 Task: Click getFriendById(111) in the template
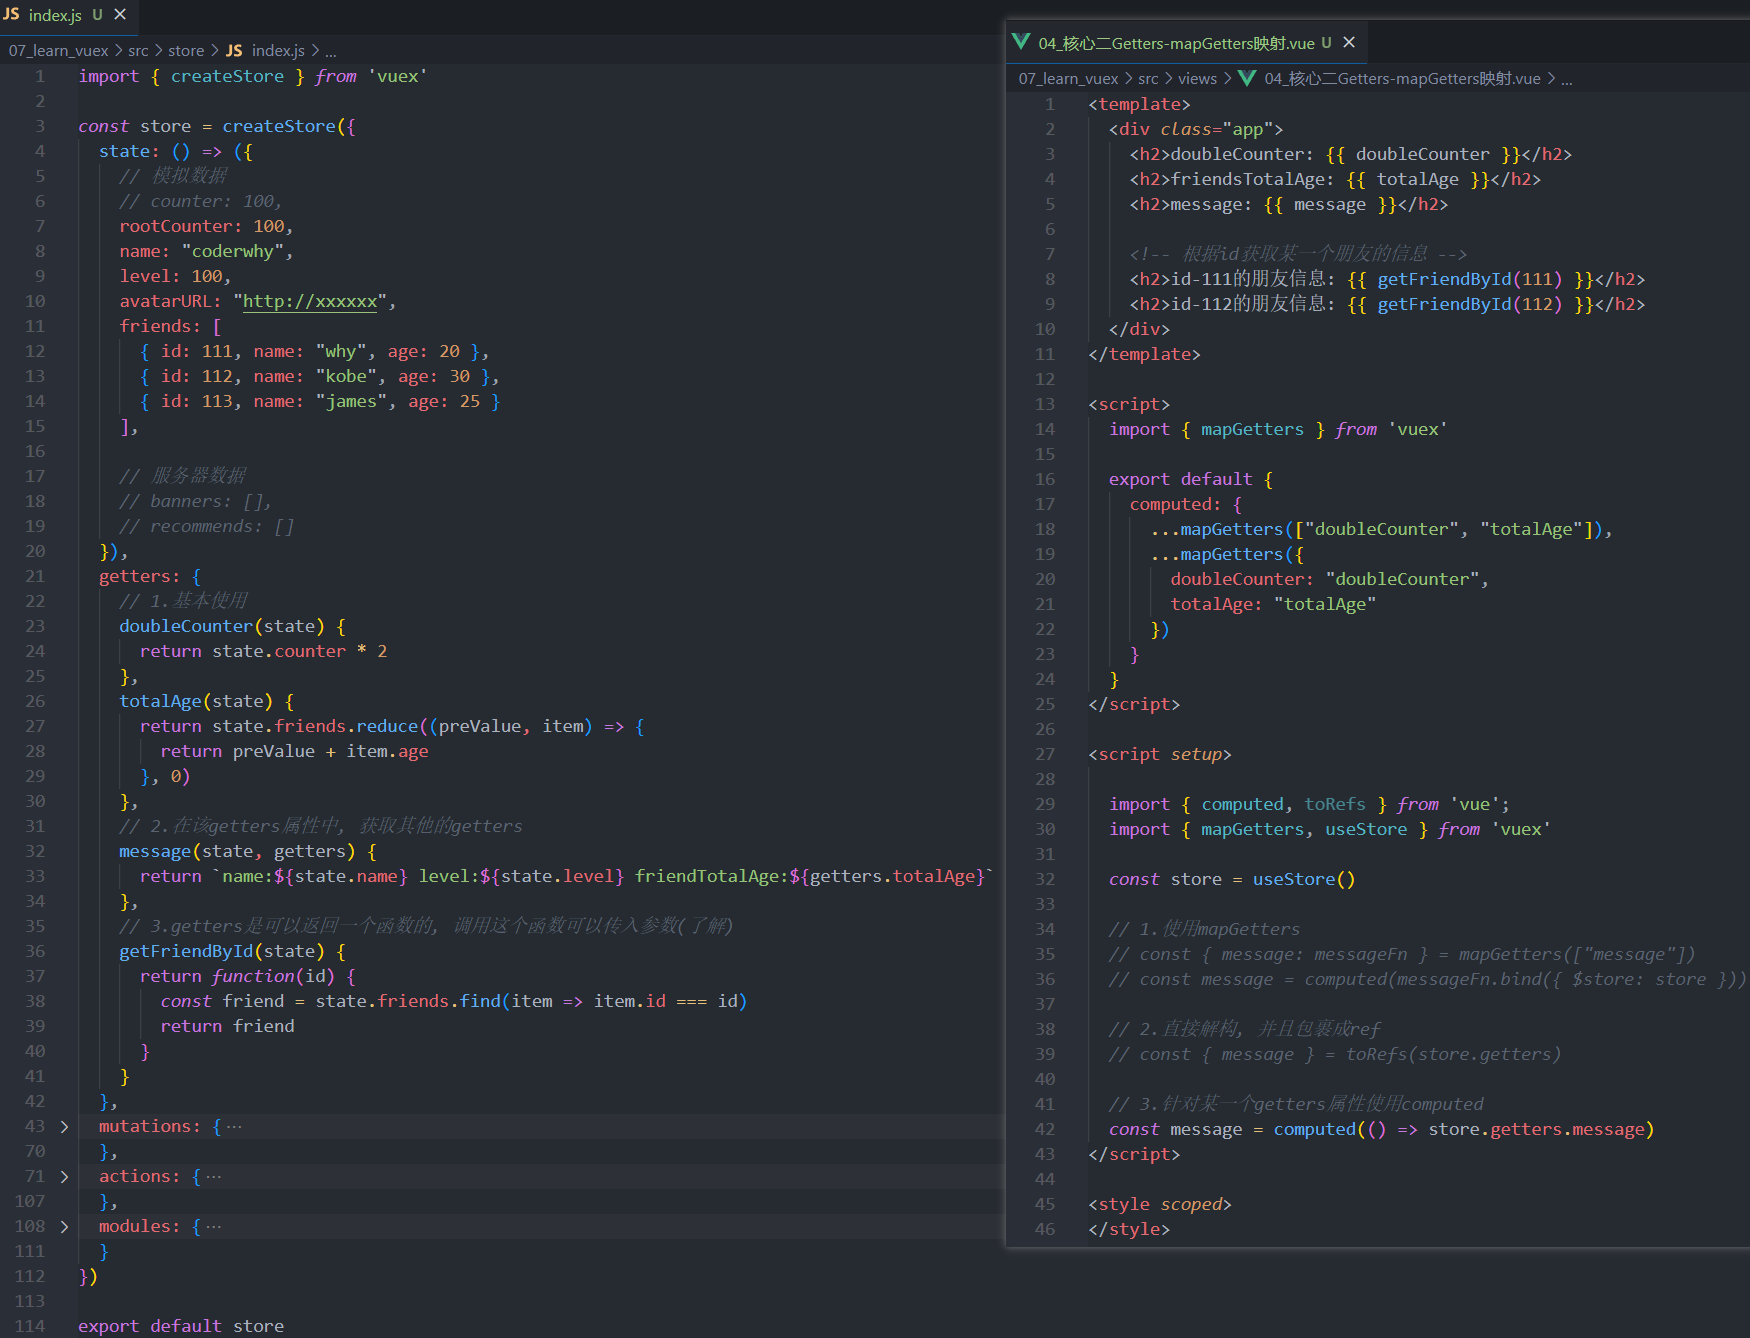[x=1469, y=279]
